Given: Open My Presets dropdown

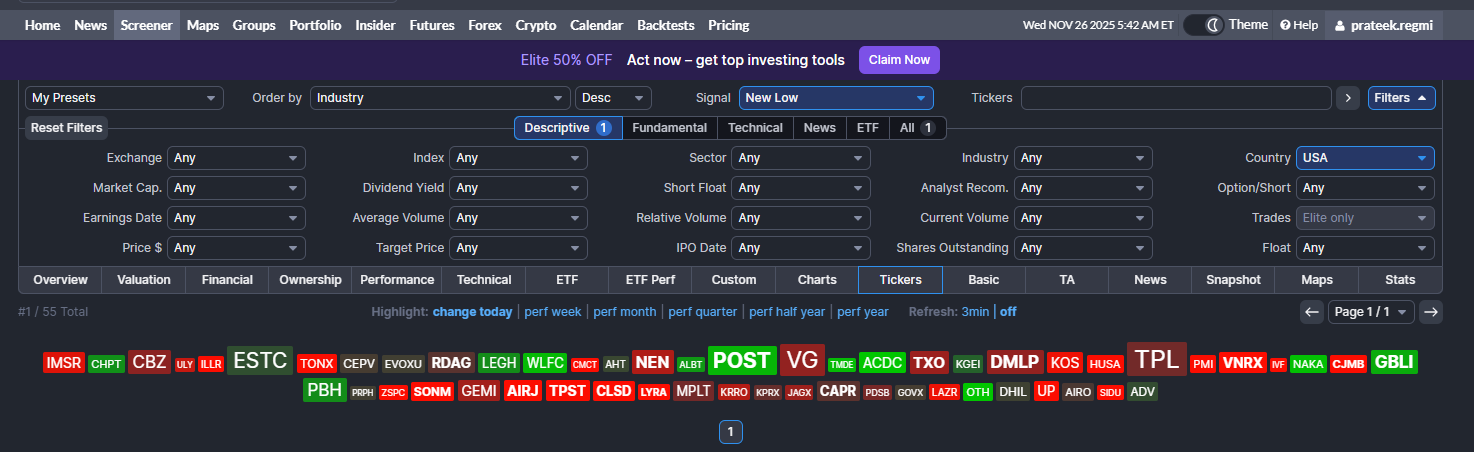Looking at the screenshot, I should click(x=124, y=98).
